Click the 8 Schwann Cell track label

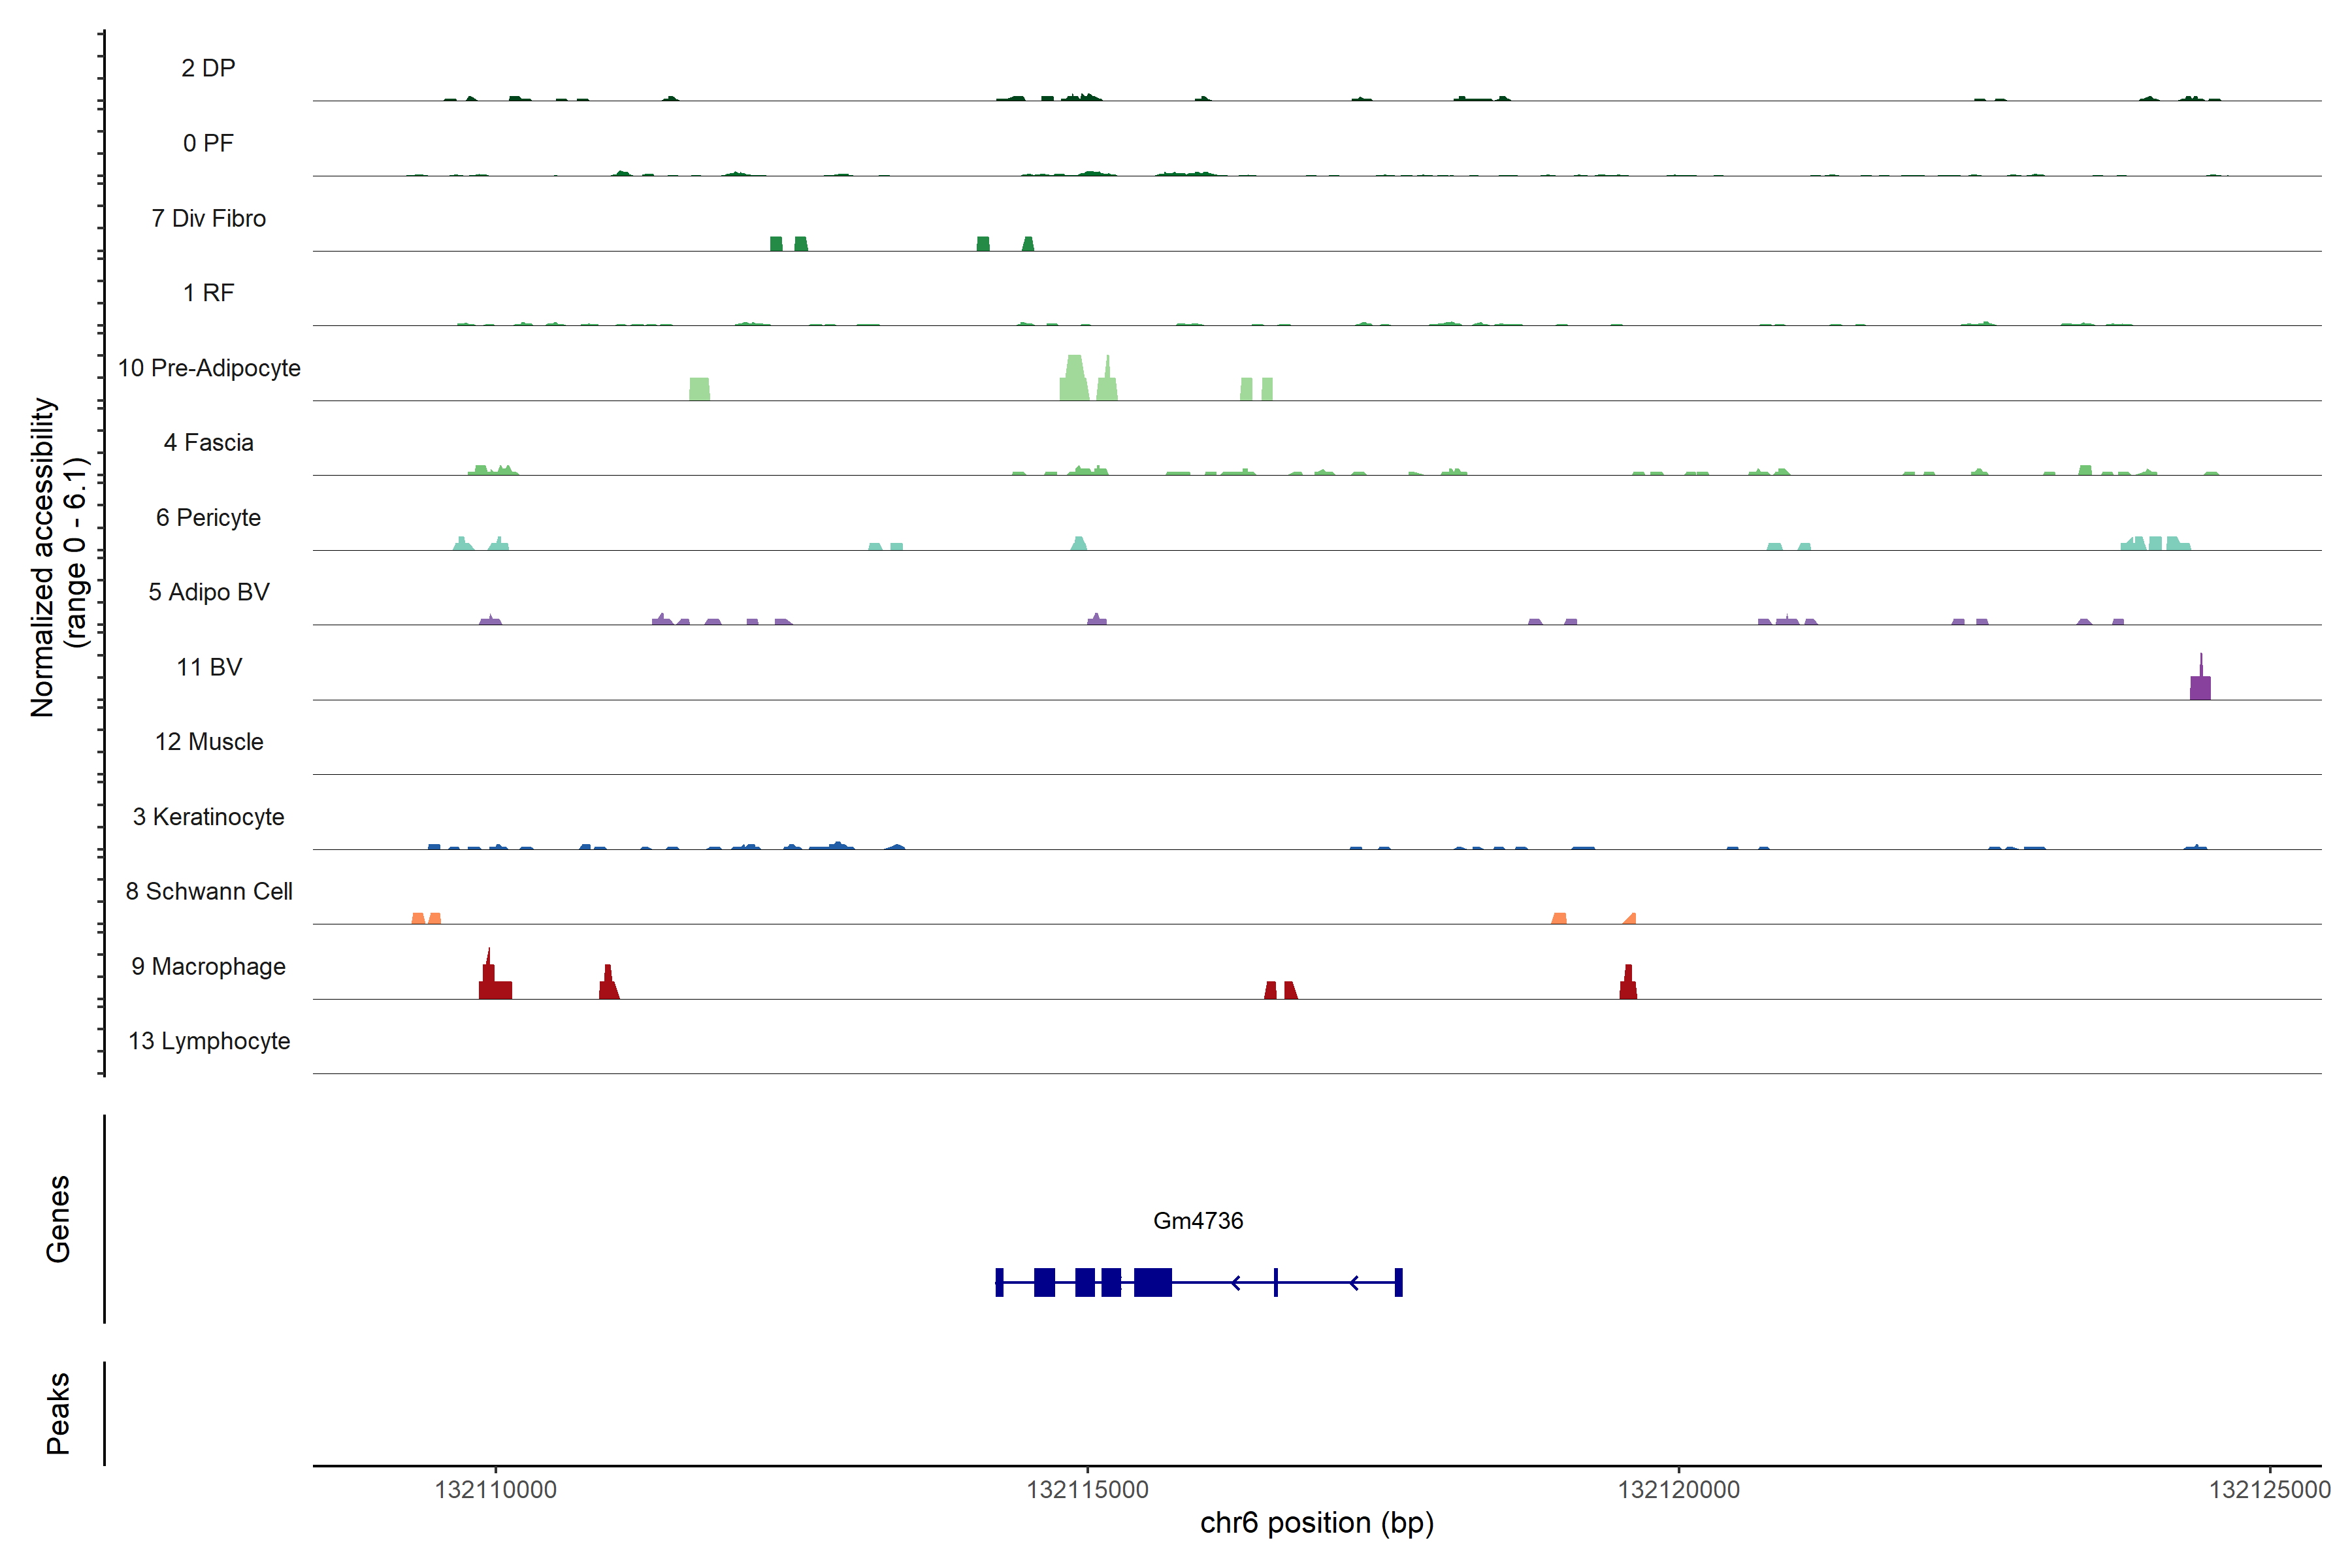(x=208, y=892)
